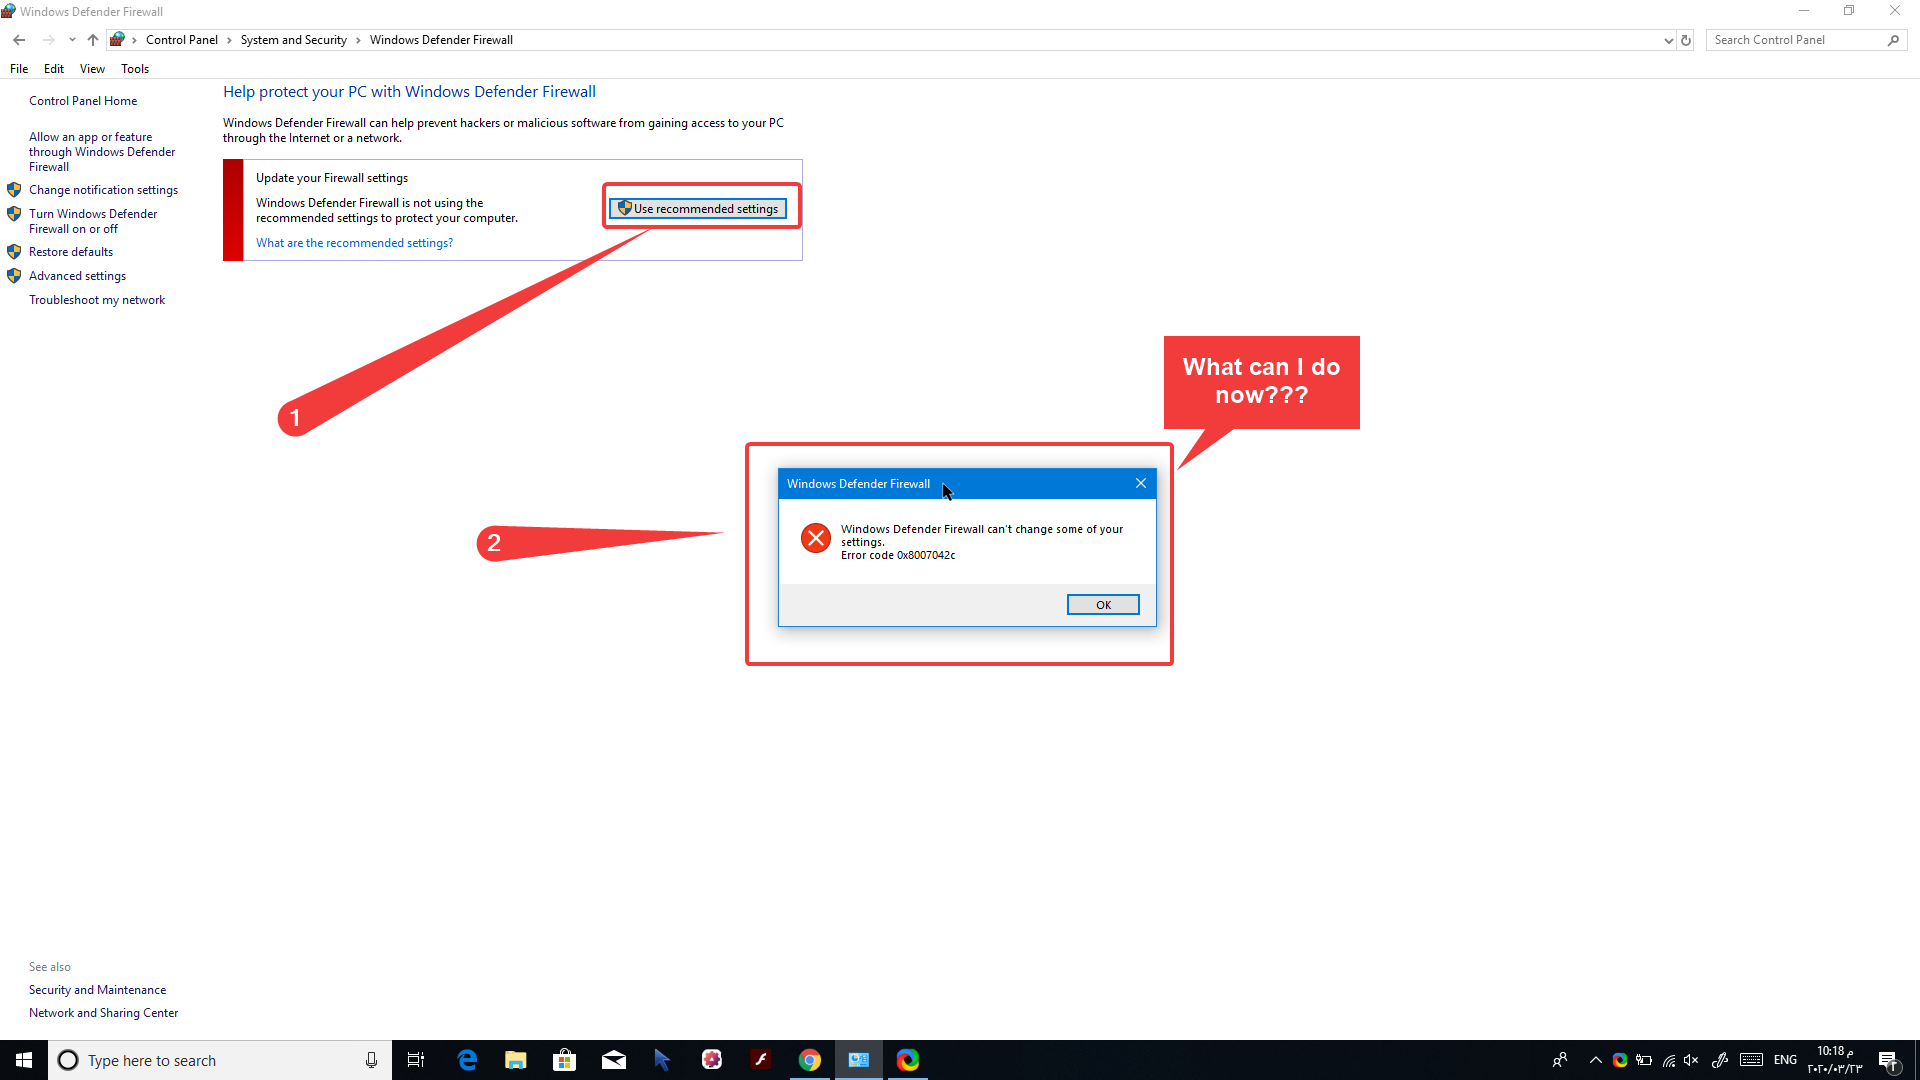This screenshot has width=1920, height=1080.
Task: Show hidden system tray icons
Action: pyautogui.click(x=1595, y=1060)
